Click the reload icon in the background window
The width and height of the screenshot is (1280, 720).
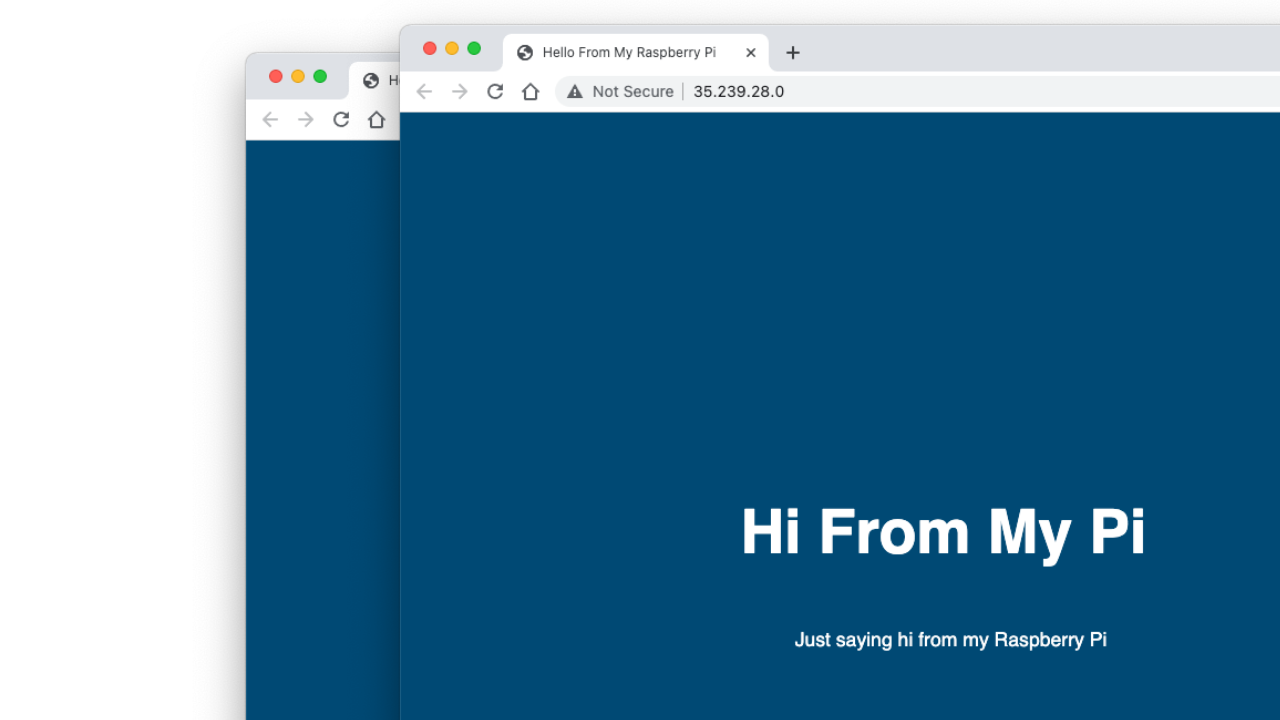(341, 119)
